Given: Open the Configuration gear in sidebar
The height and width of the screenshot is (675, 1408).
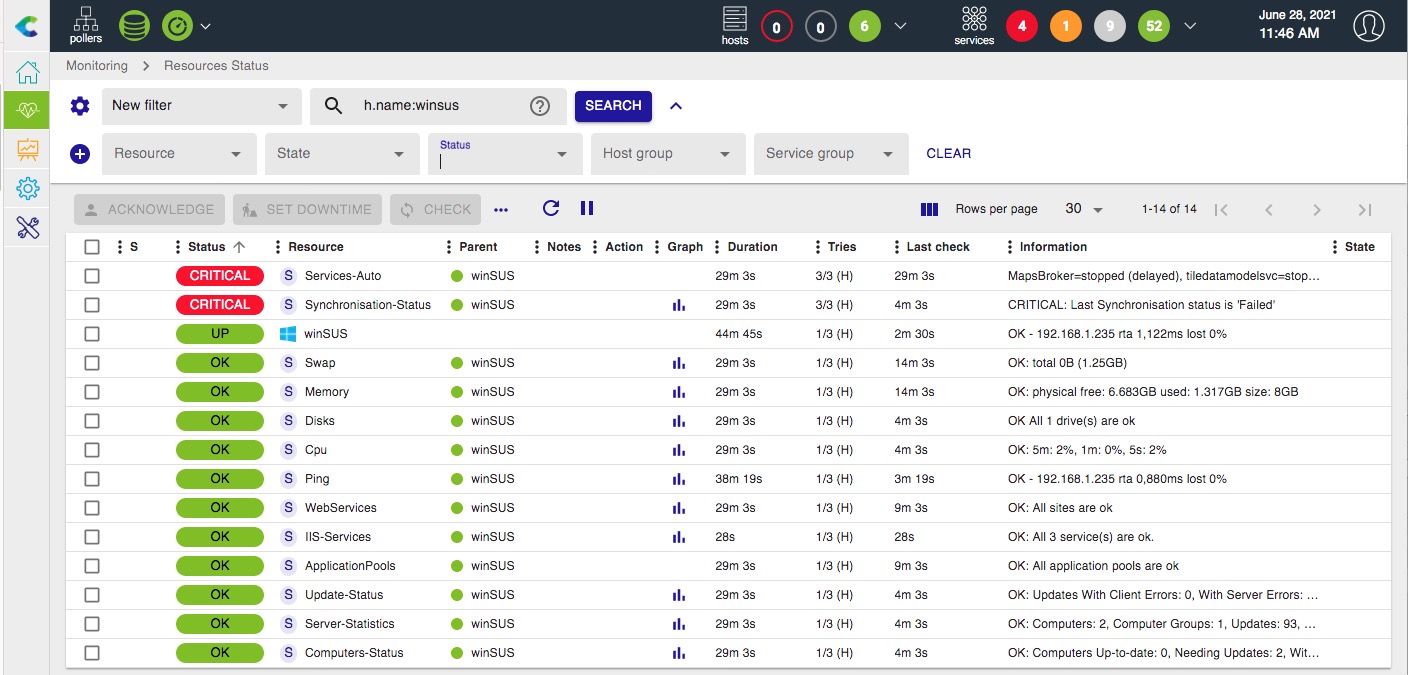Looking at the screenshot, I should [x=27, y=188].
